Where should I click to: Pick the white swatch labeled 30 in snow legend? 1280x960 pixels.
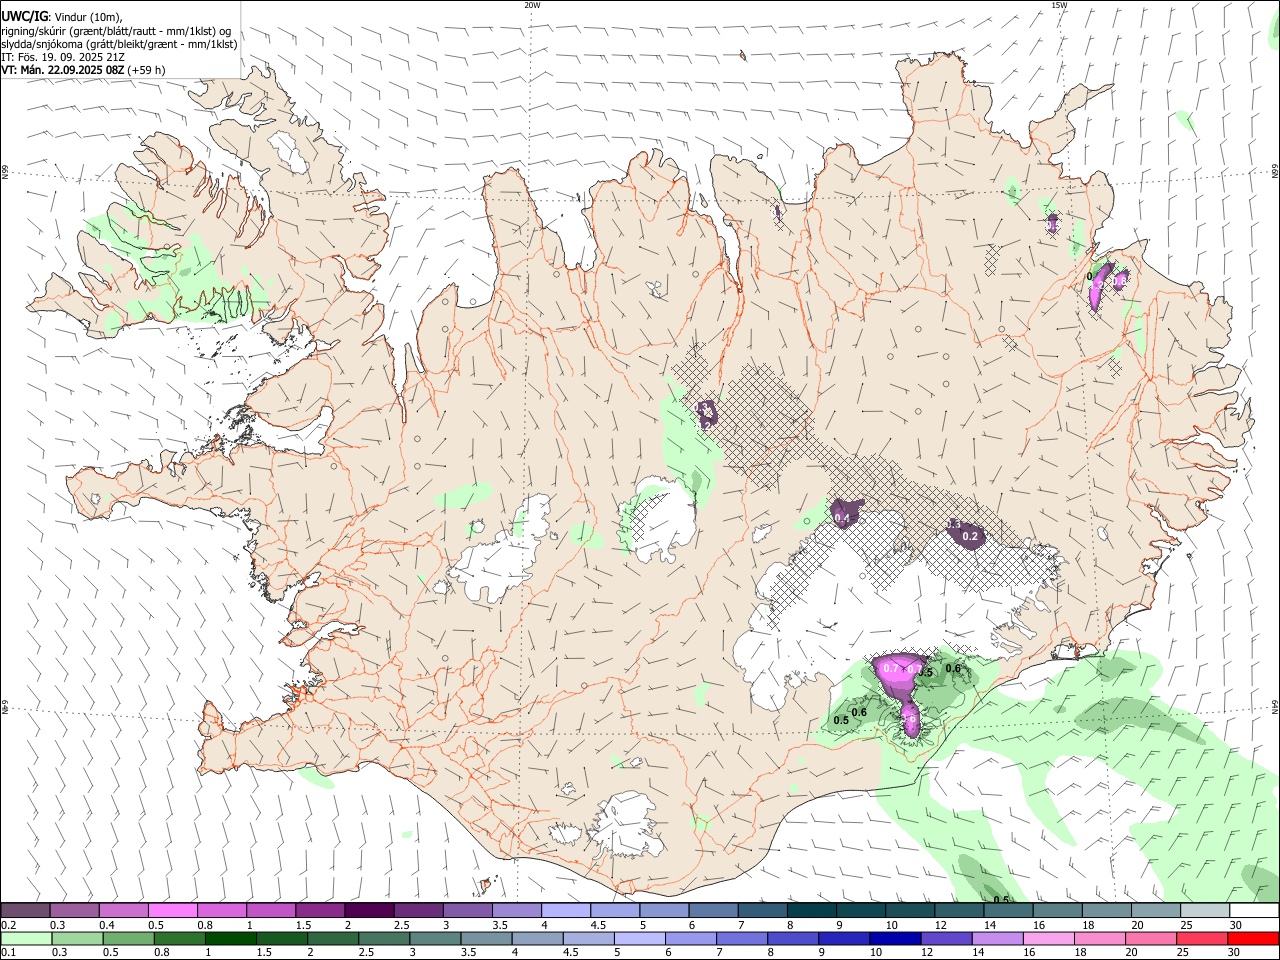click(1254, 910)
